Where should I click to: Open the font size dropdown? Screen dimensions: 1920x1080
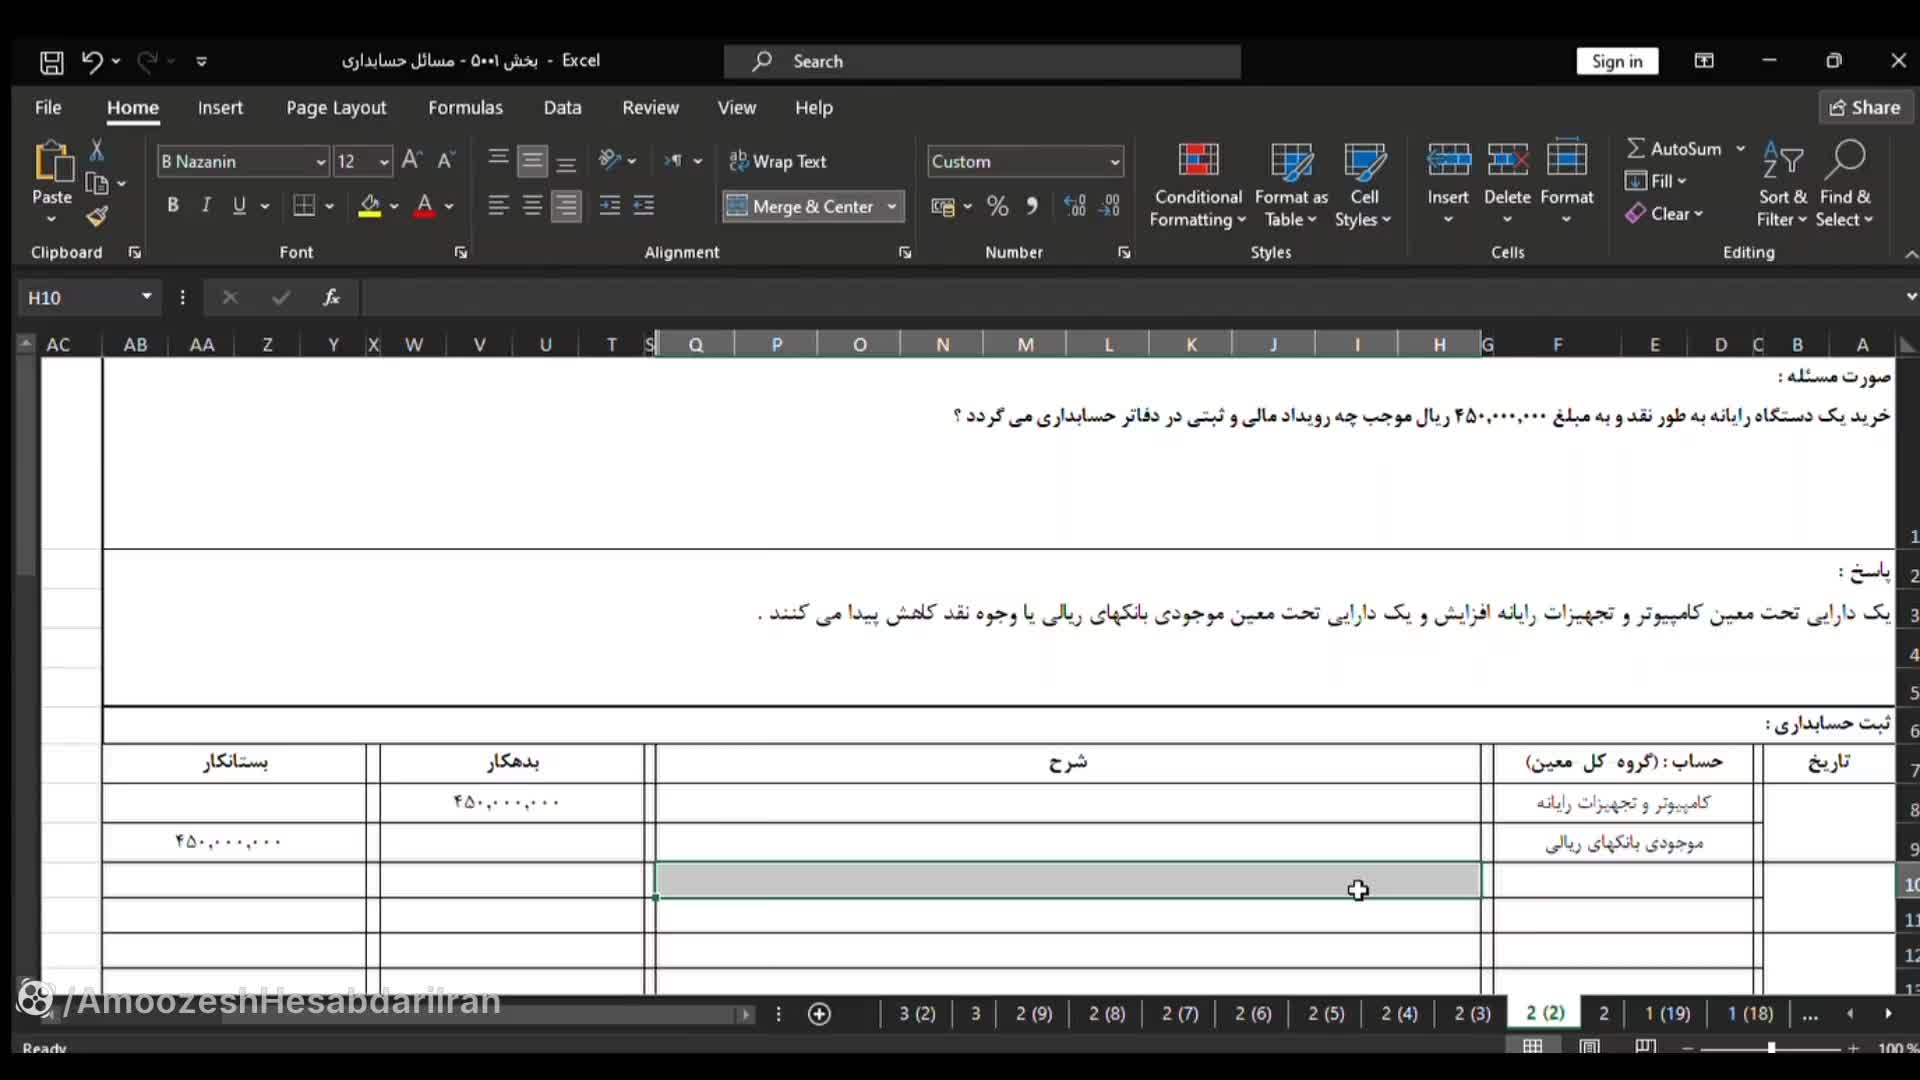[x=384, y=161]
